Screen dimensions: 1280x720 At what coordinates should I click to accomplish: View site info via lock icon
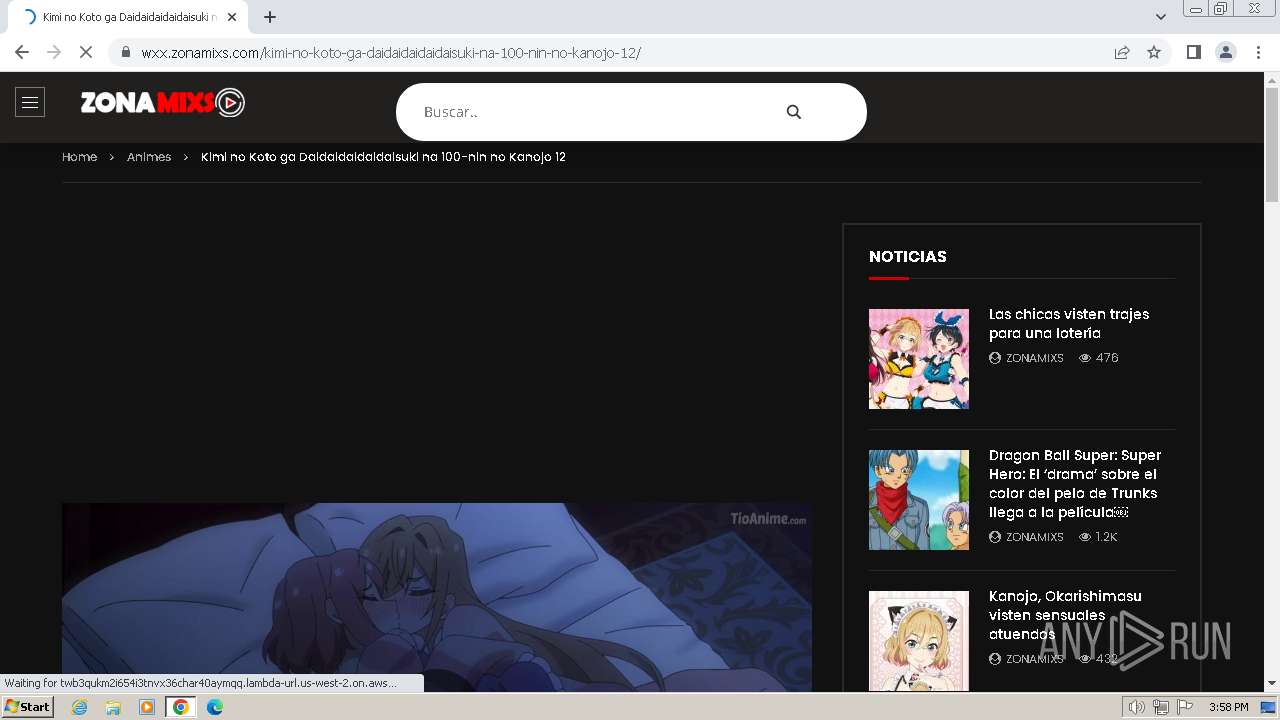125,53
